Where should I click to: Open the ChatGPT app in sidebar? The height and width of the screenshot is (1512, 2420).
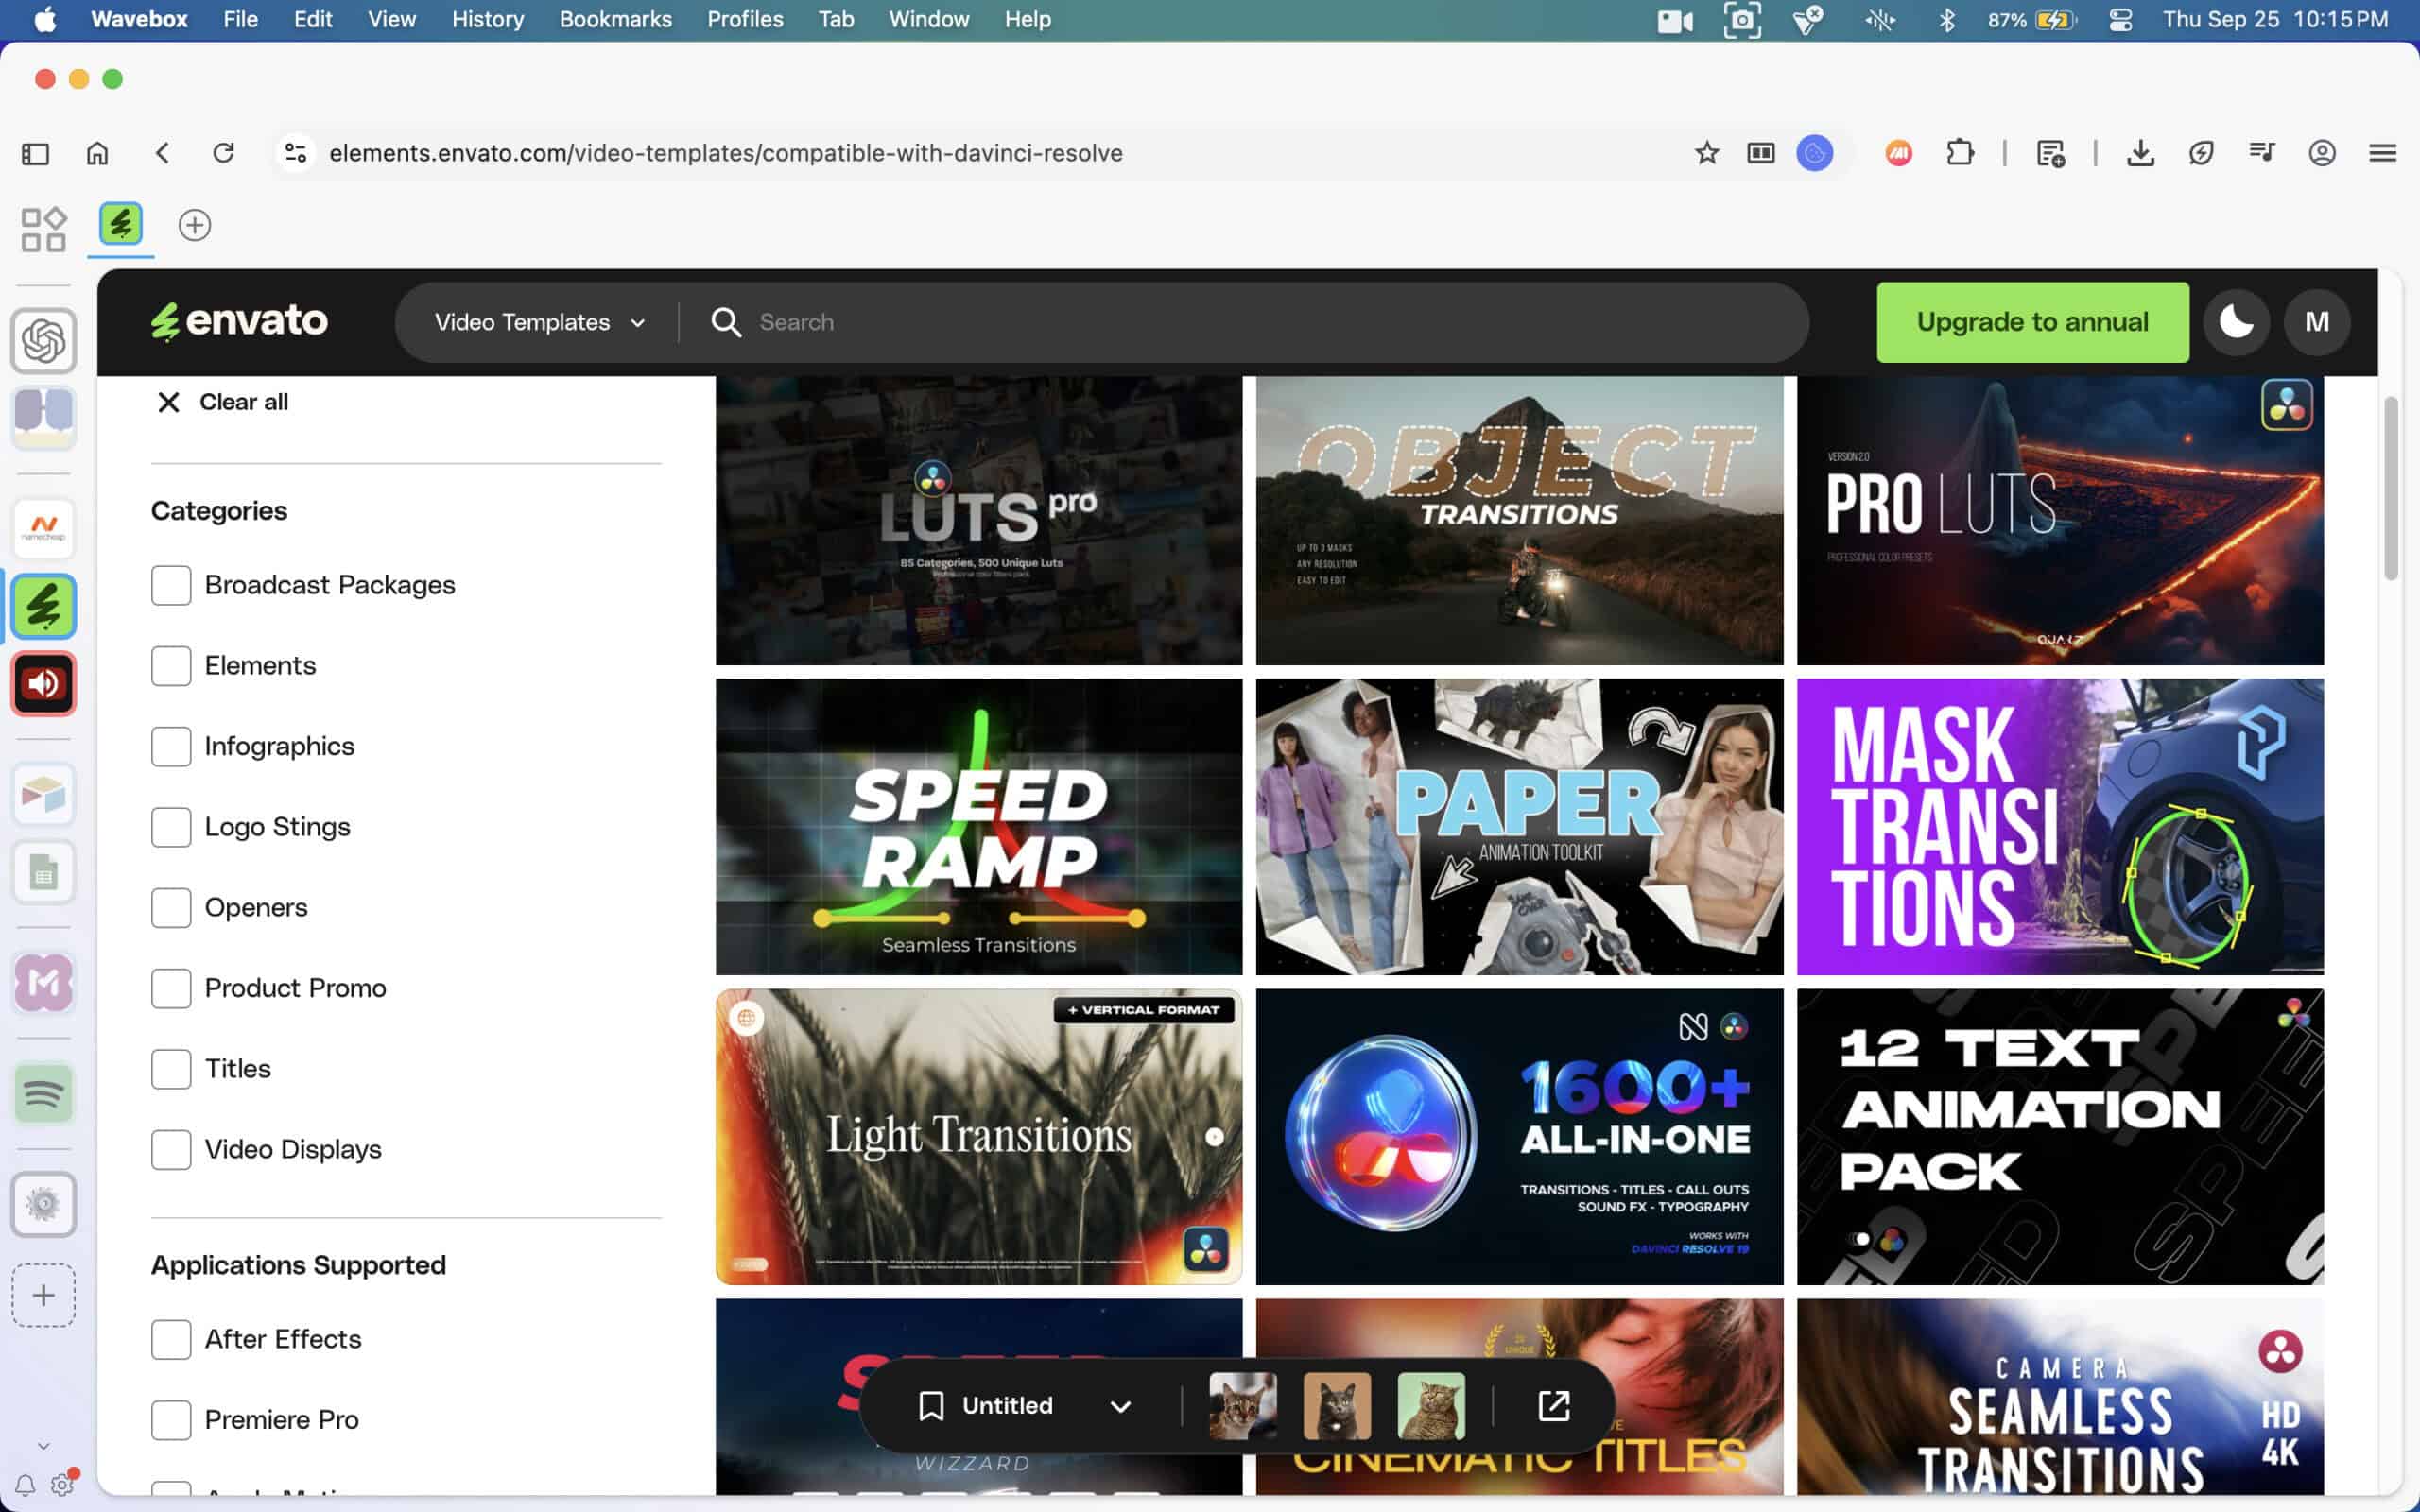[43, 341]
